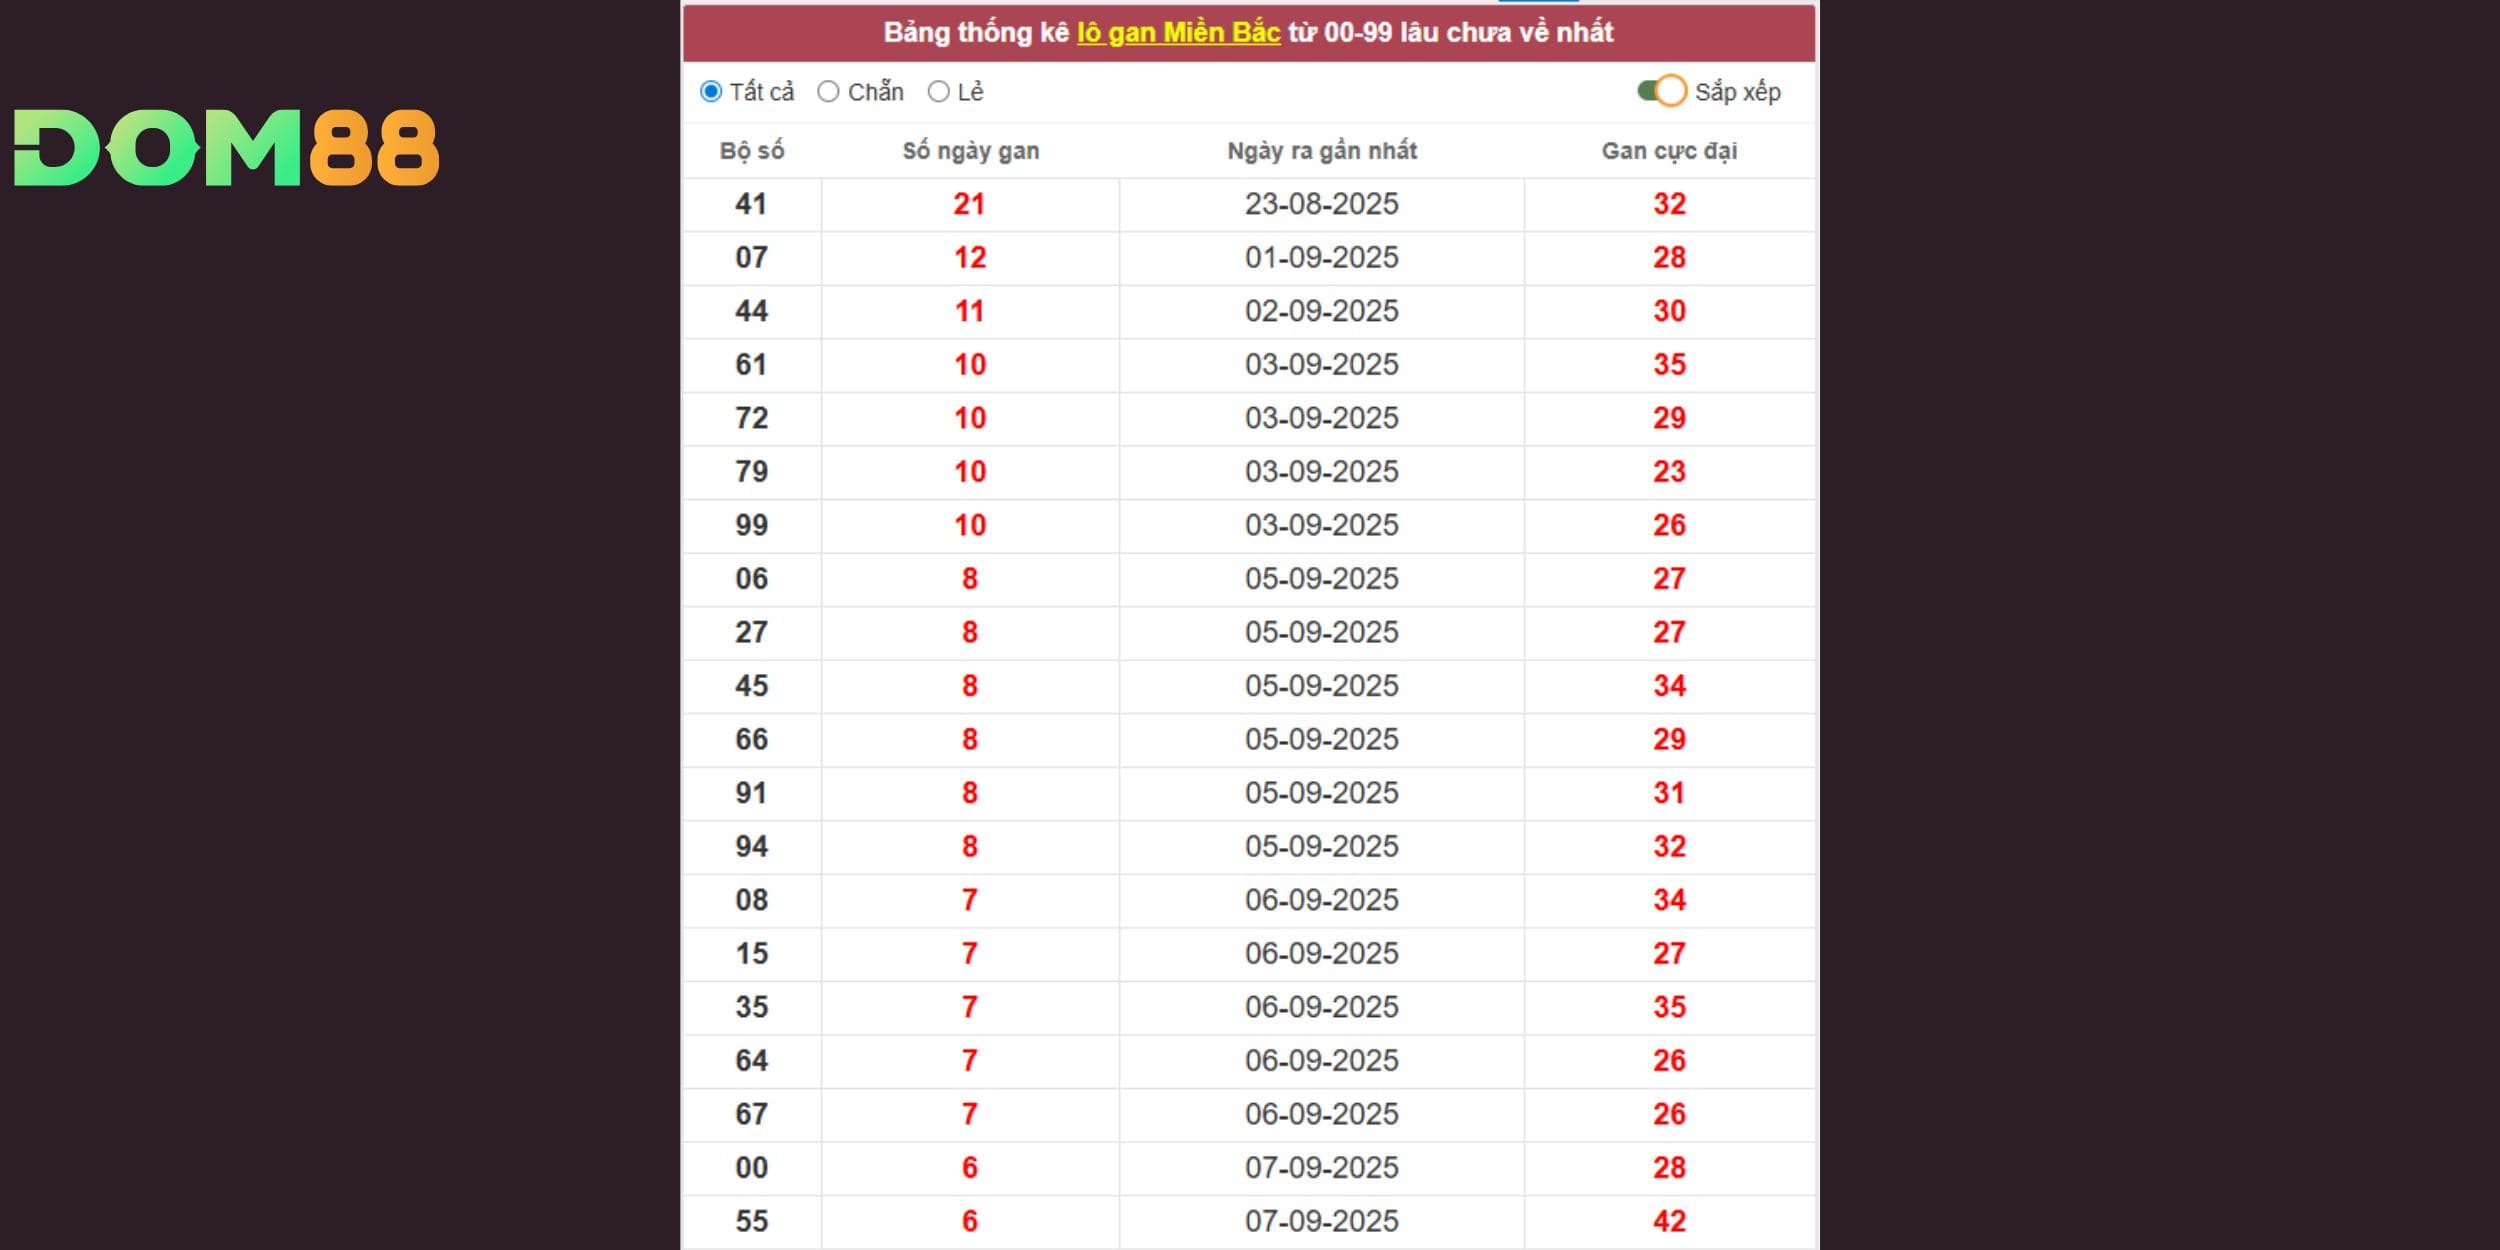
Task: Open the 'lô gan Miền Bắc' link
Action: [1178, 32]
